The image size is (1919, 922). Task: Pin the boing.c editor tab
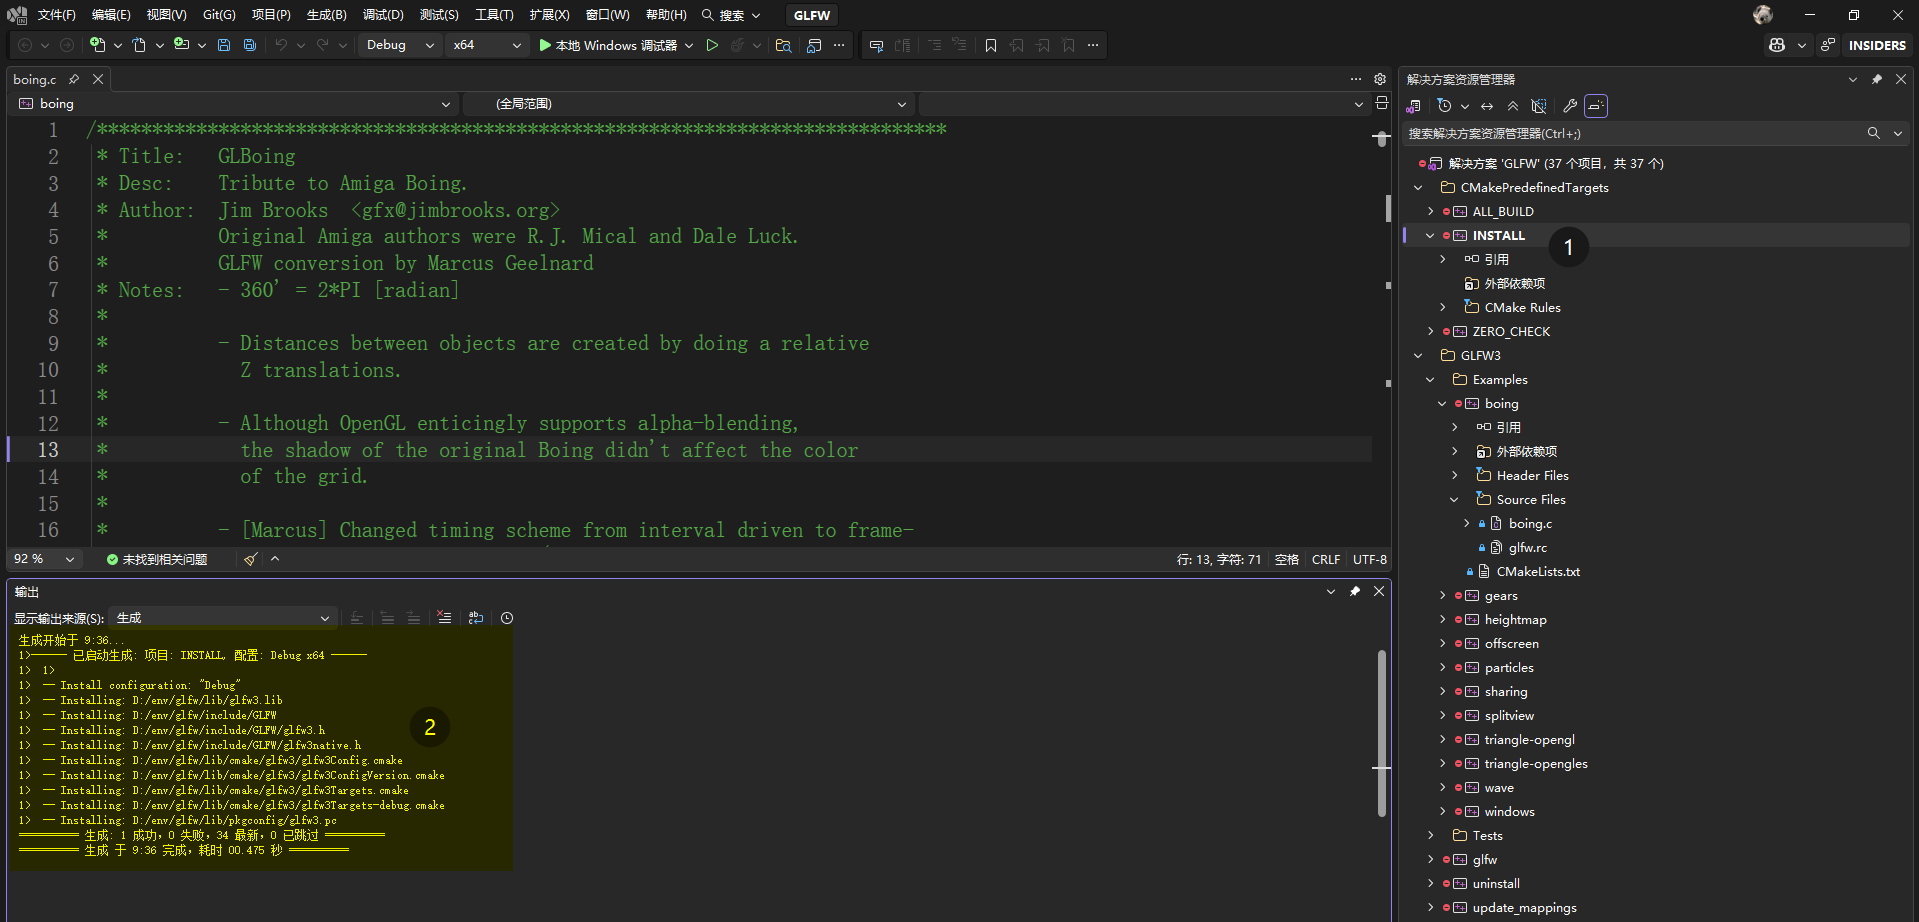coord(74,79)
